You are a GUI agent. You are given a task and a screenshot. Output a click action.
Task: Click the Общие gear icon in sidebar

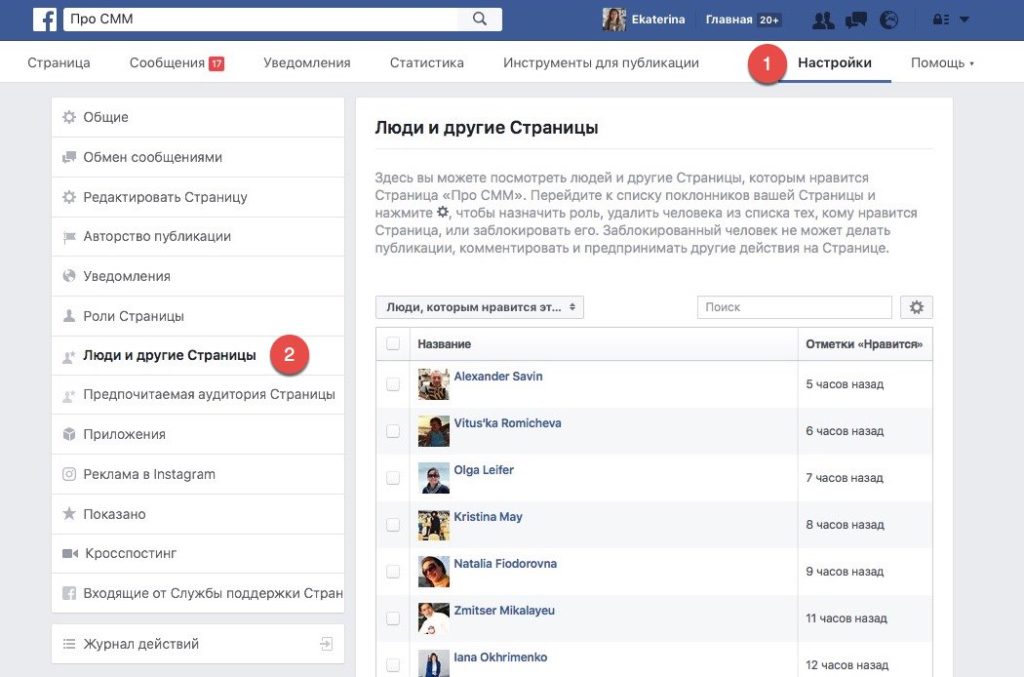tap(67, 117)
